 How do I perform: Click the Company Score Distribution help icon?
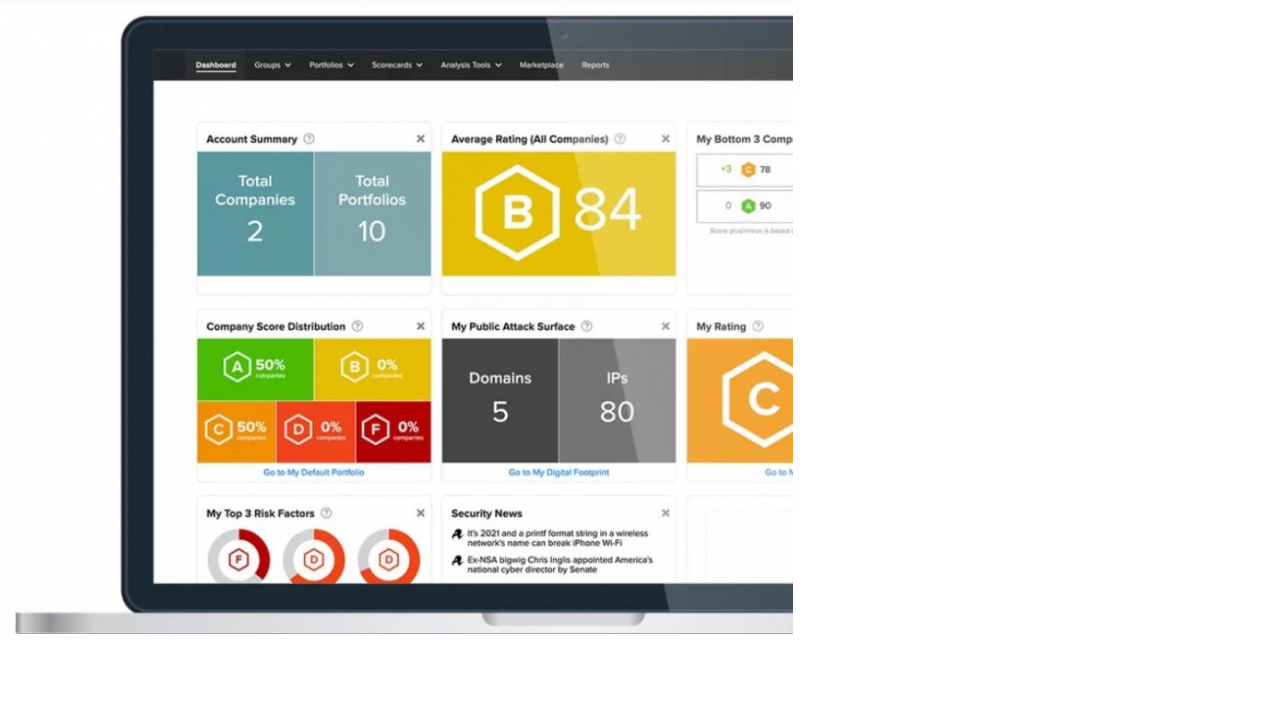357,326
